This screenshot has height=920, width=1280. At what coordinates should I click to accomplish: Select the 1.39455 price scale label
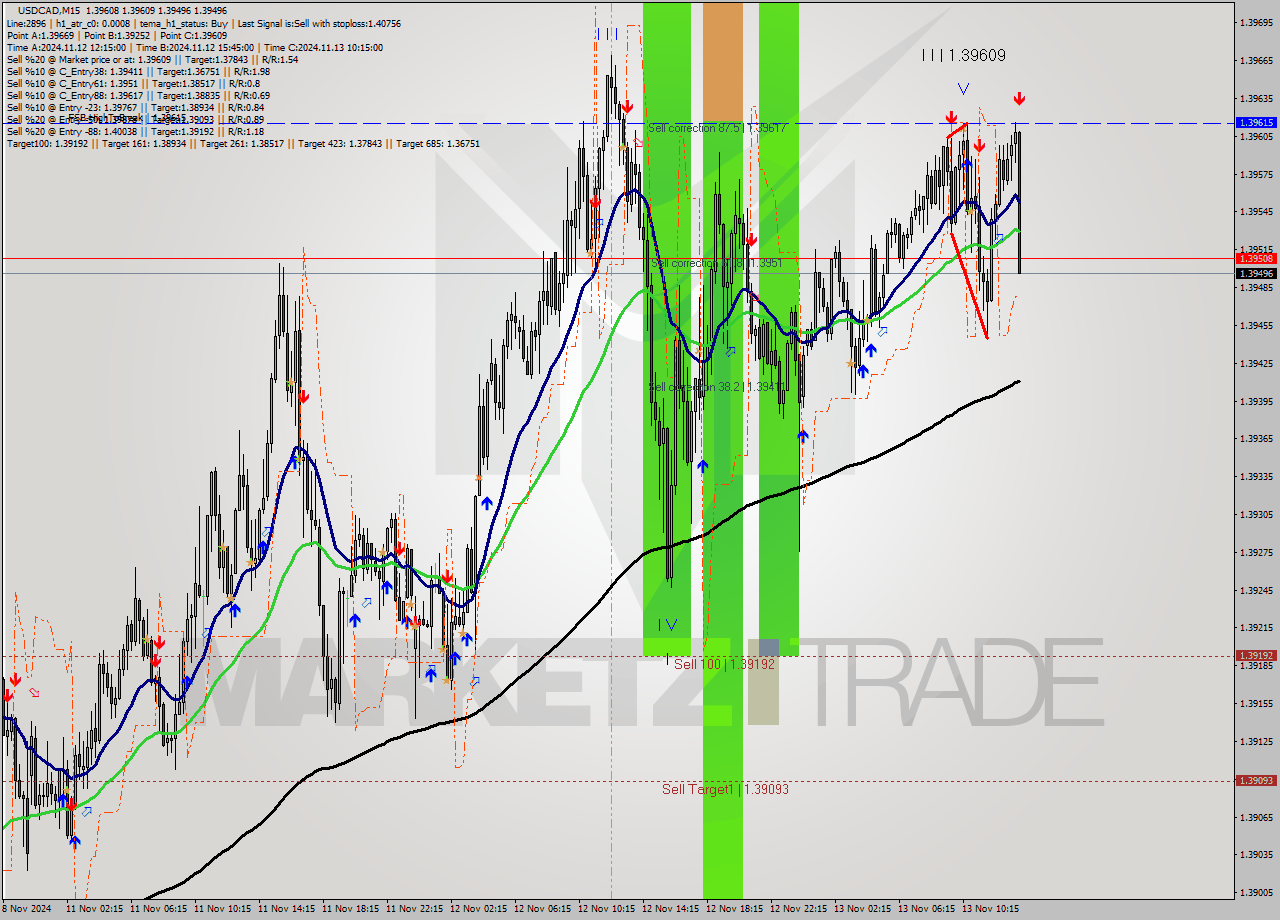[1256, 325]
